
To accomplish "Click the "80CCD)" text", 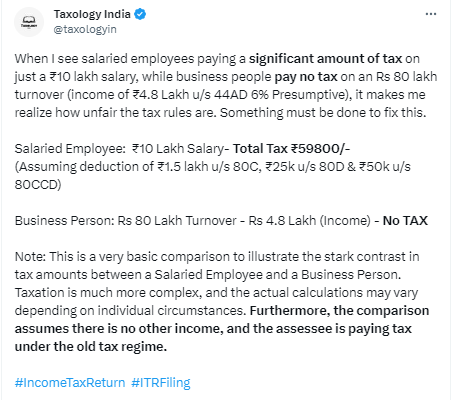I will [38, 185].
